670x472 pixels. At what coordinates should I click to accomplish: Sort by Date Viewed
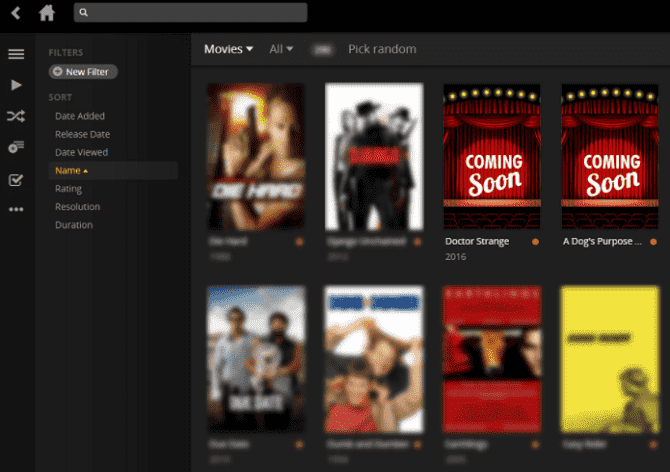[82, 152]
